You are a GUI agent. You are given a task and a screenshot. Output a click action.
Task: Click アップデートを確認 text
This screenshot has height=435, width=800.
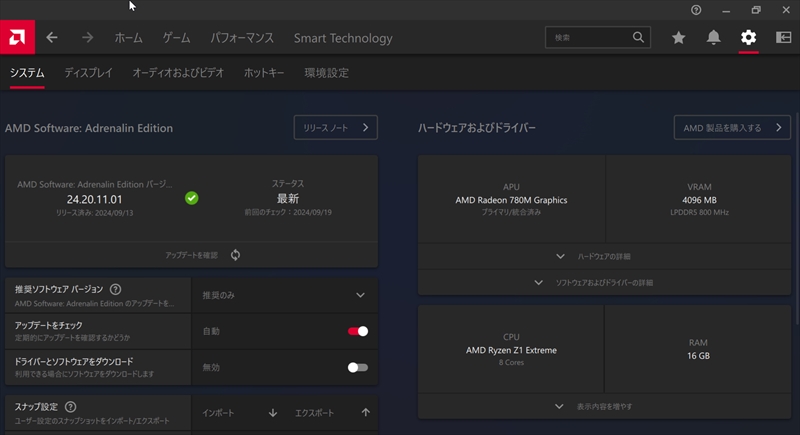coord(191,255)
